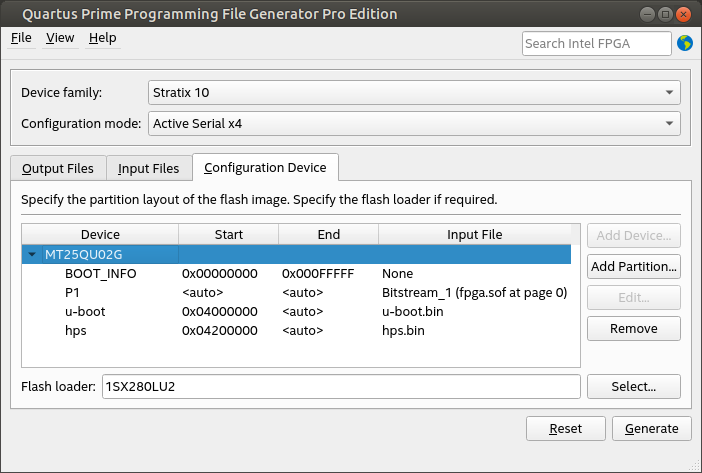
Task: Switch to the Input Files tab
Action: [148, 169]
